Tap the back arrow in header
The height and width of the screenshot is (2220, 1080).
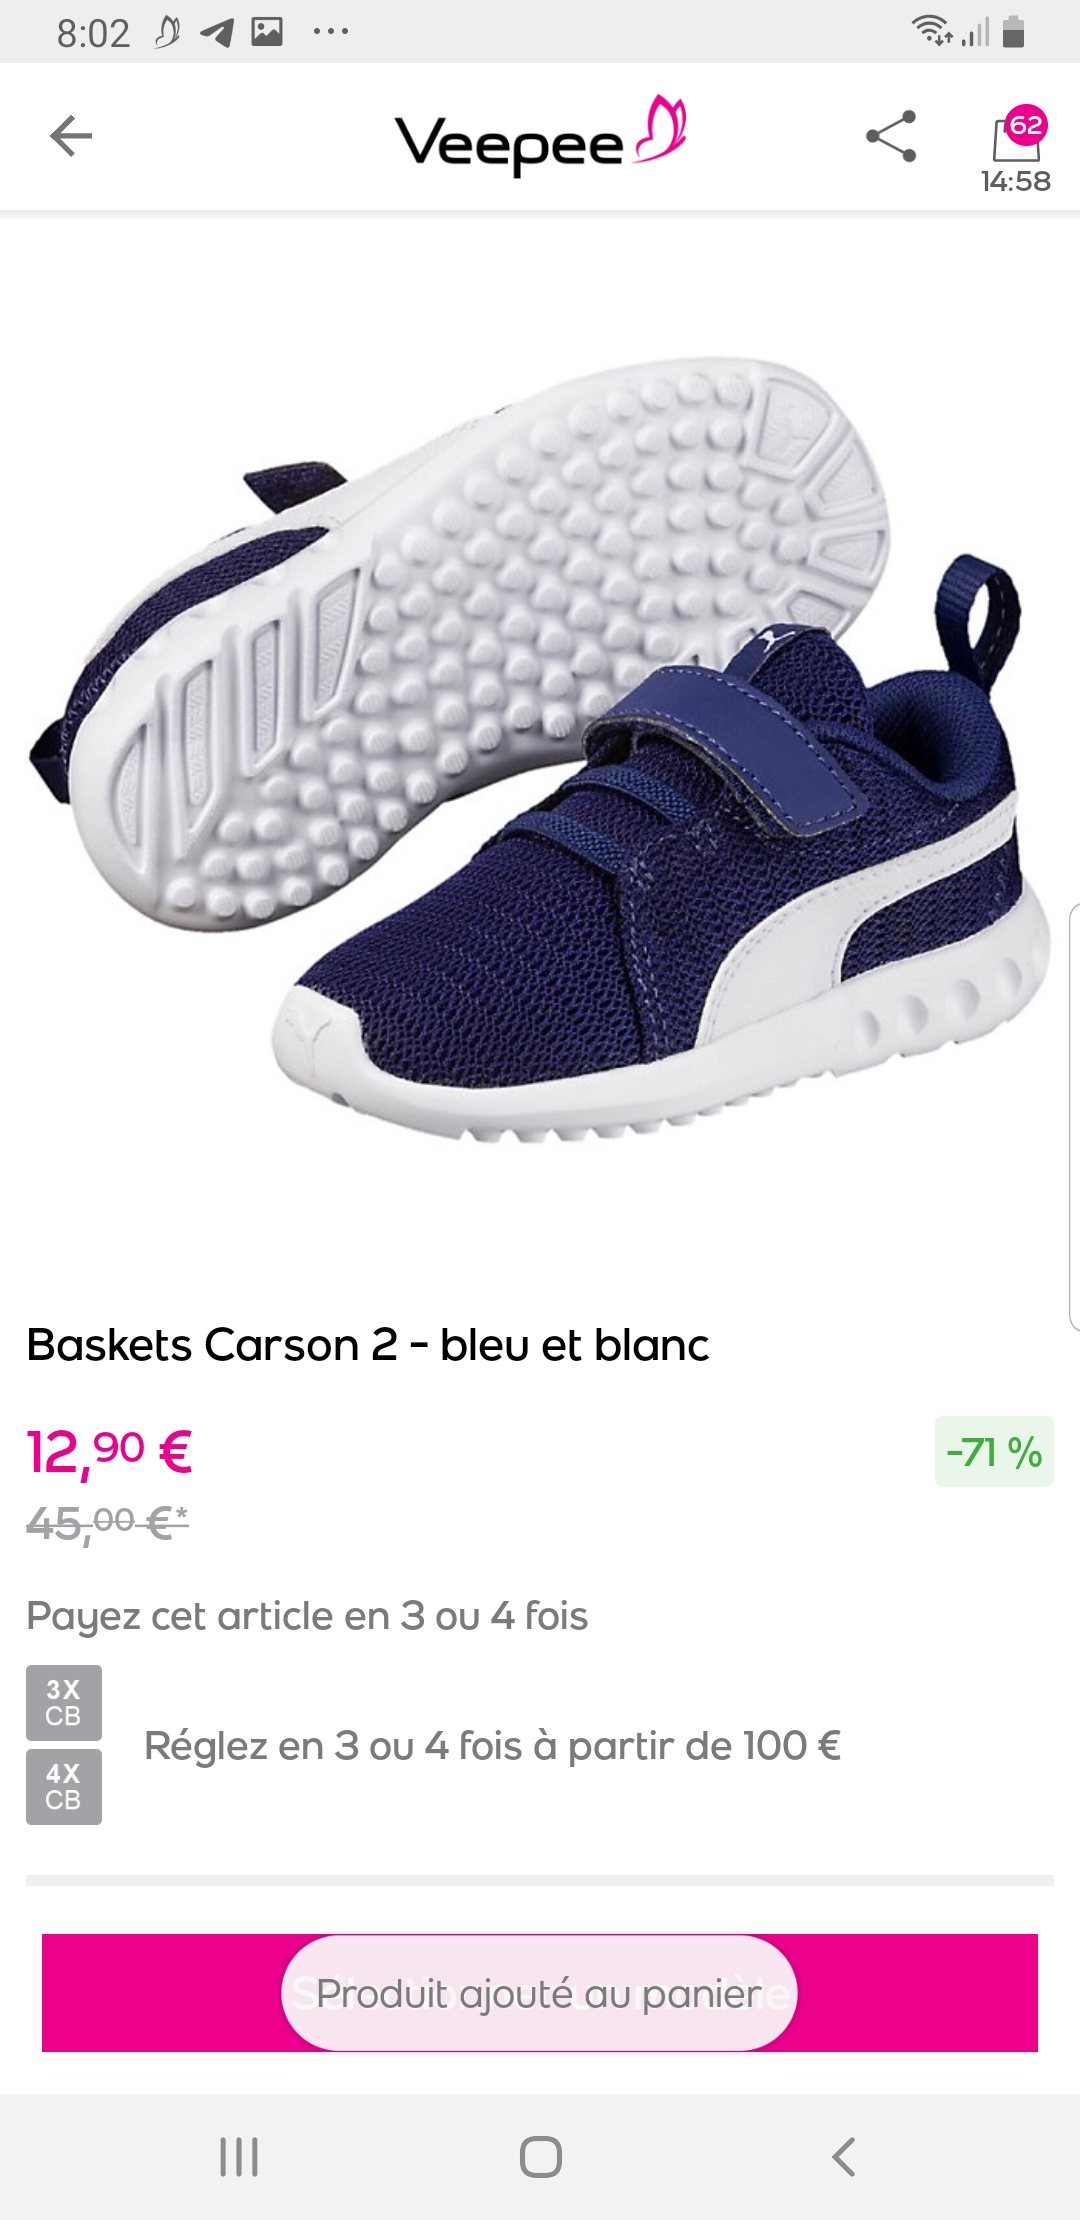coord(71,136)
